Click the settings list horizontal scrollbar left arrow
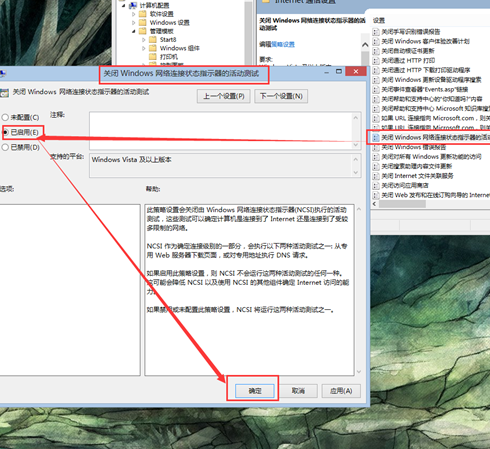490x449 pixels. pyautogui.click(x=374, y=204)
